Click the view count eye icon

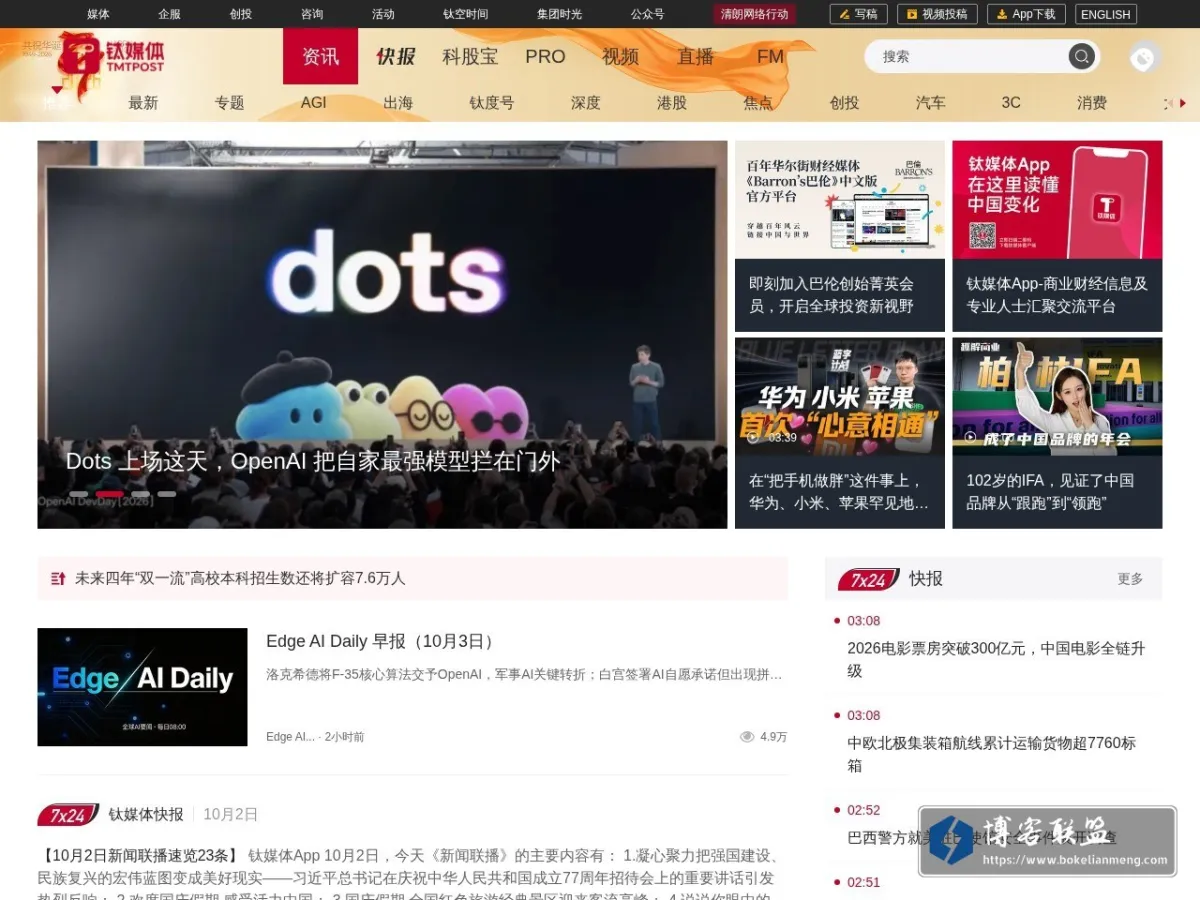746,737
